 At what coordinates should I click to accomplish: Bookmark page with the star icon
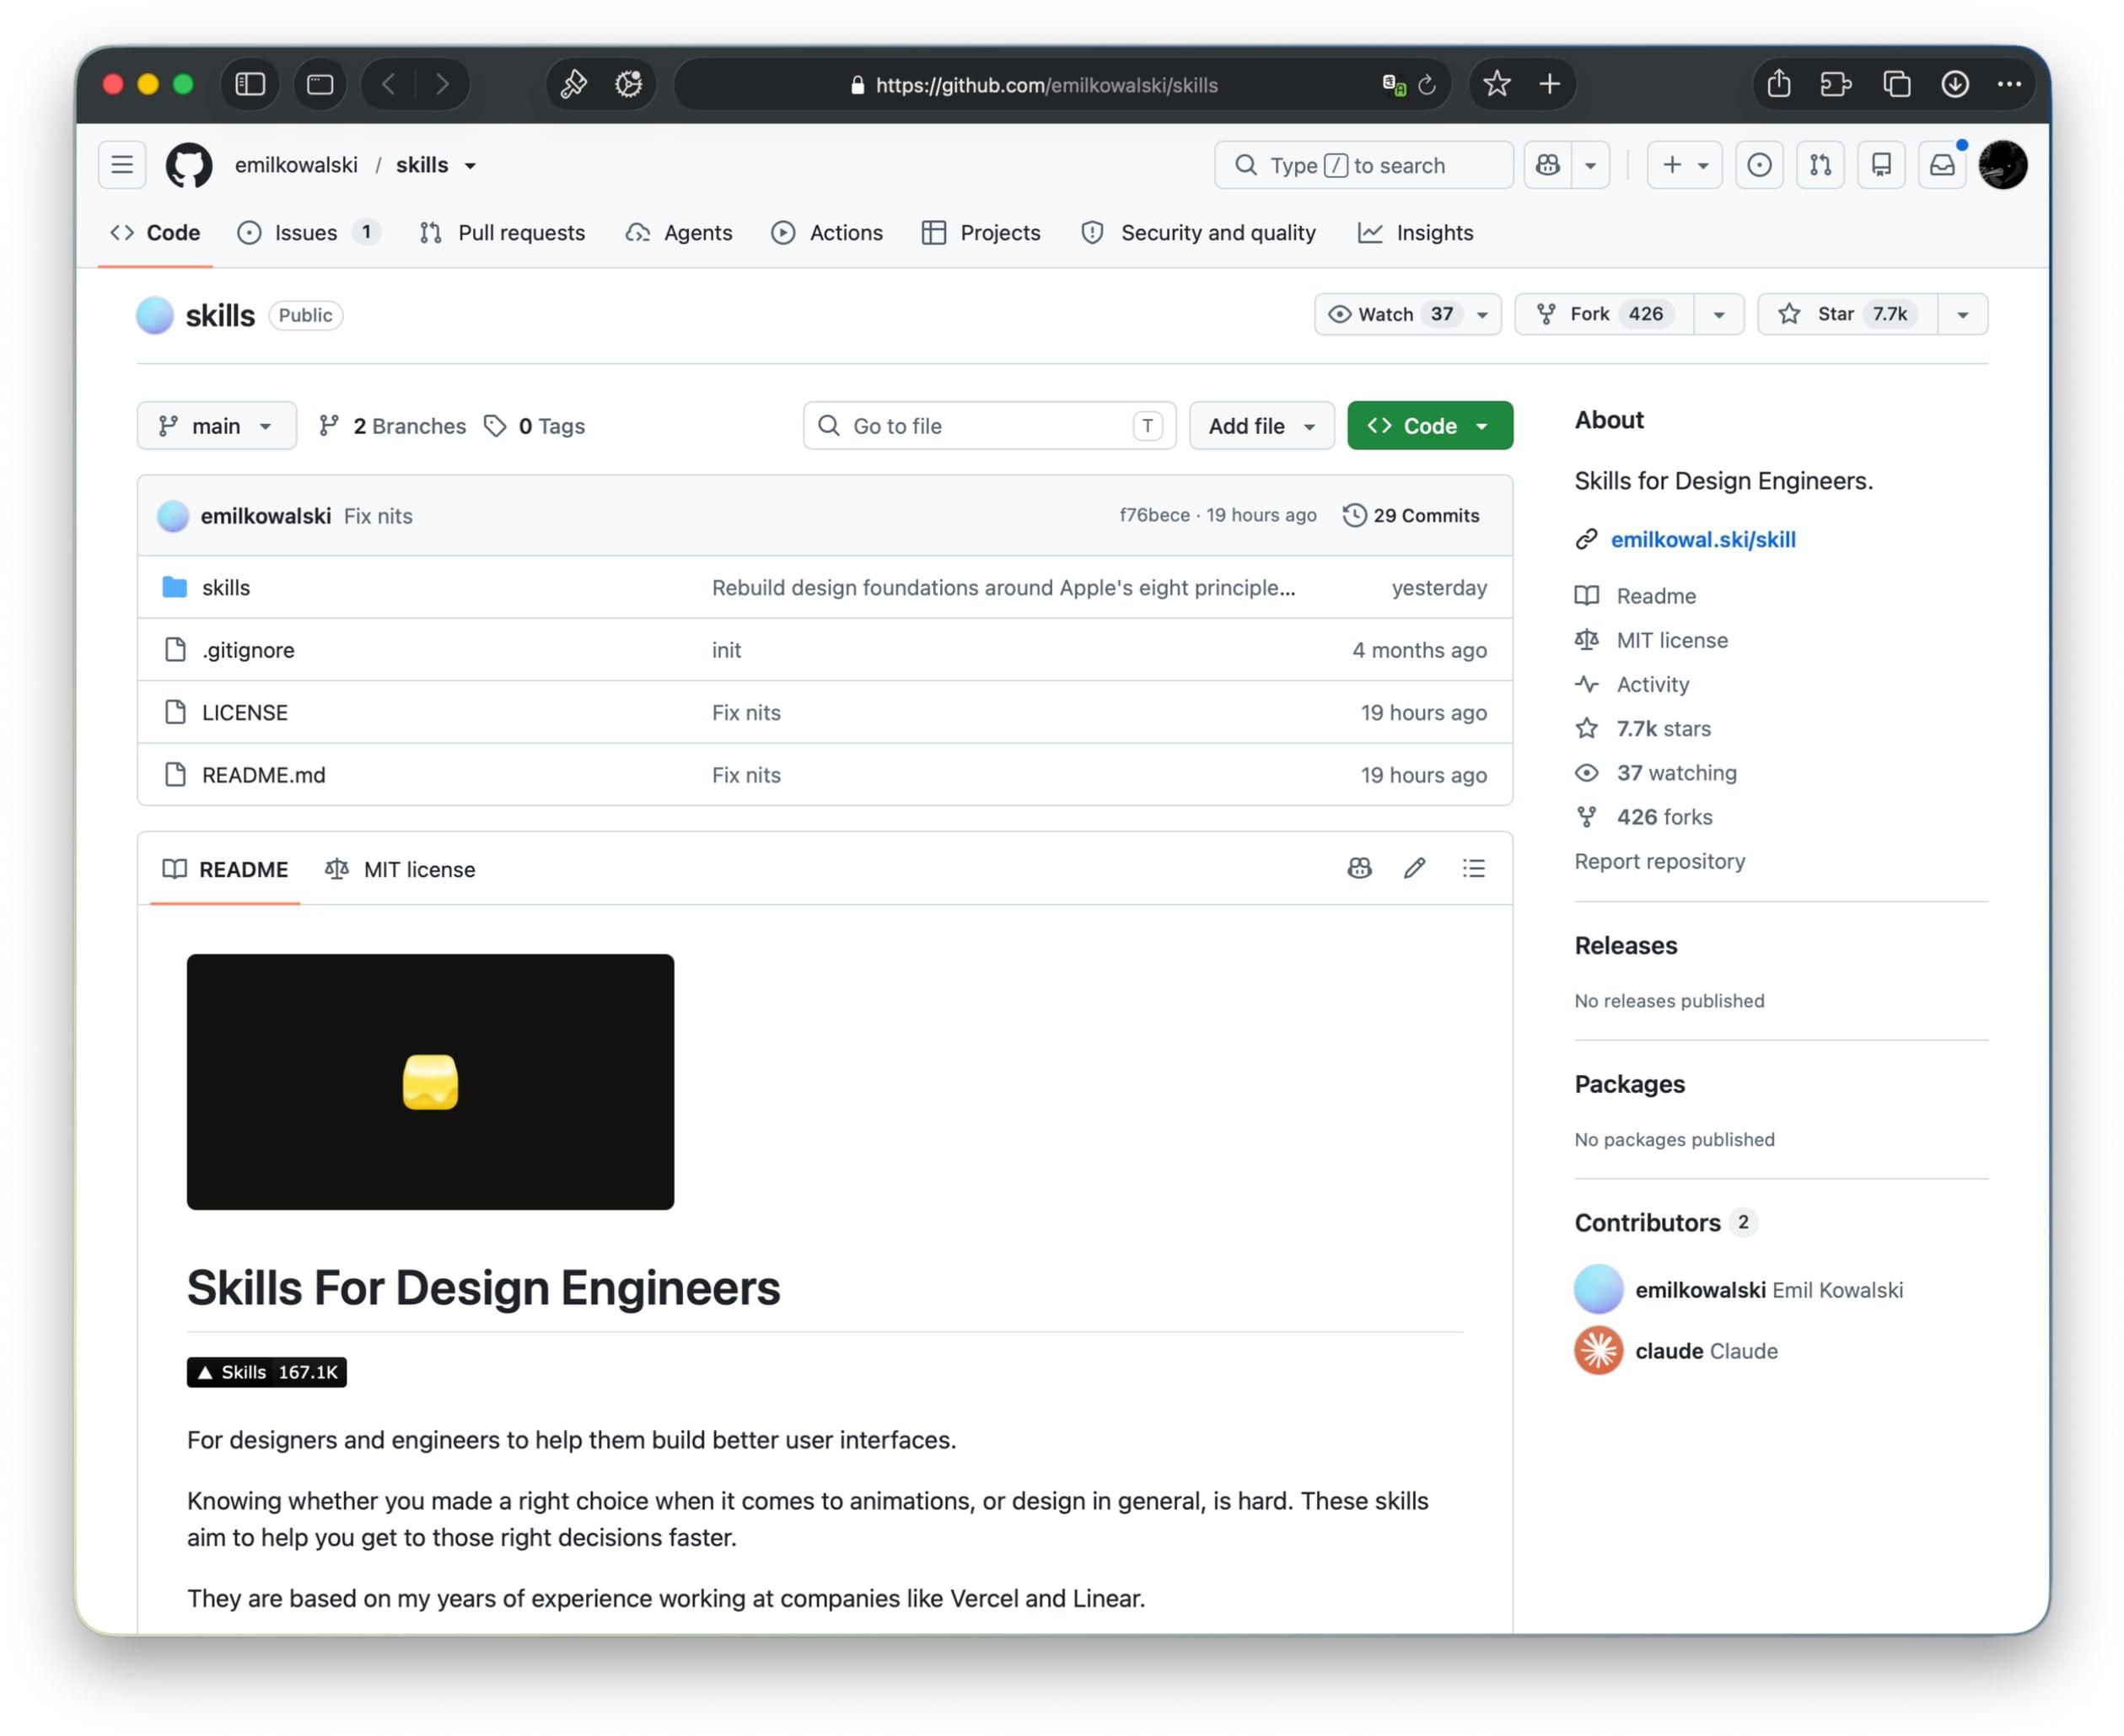point(1496,84)
